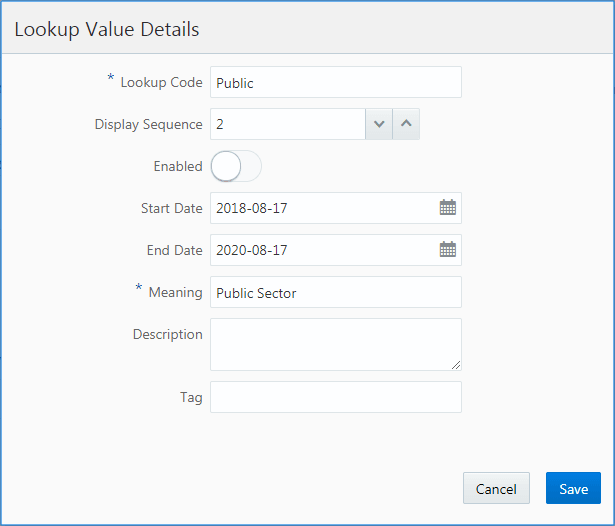Click the Lookup Value Details dialog title

tap(107, 30)
